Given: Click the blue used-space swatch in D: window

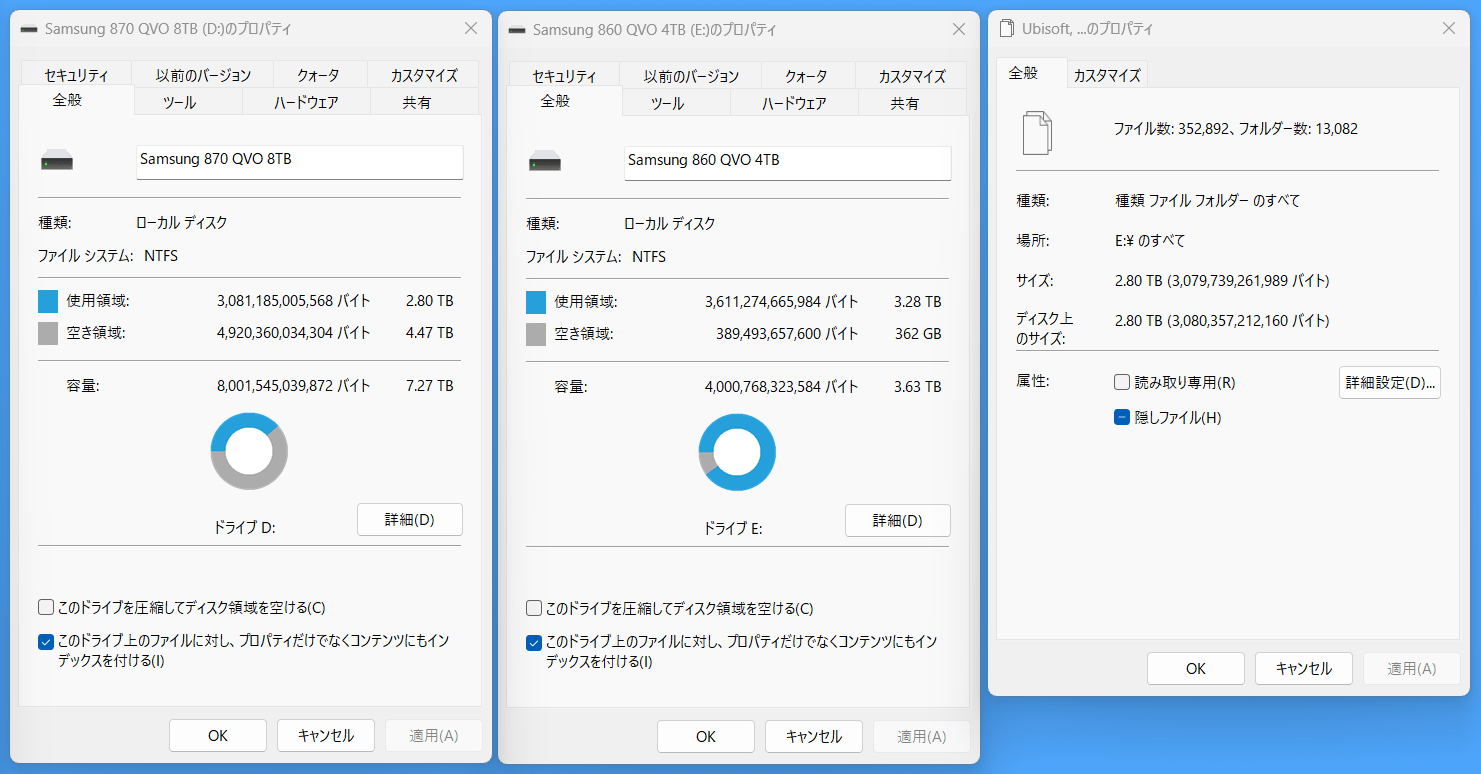Looking at the screenshot, I should tap(48, 301).
